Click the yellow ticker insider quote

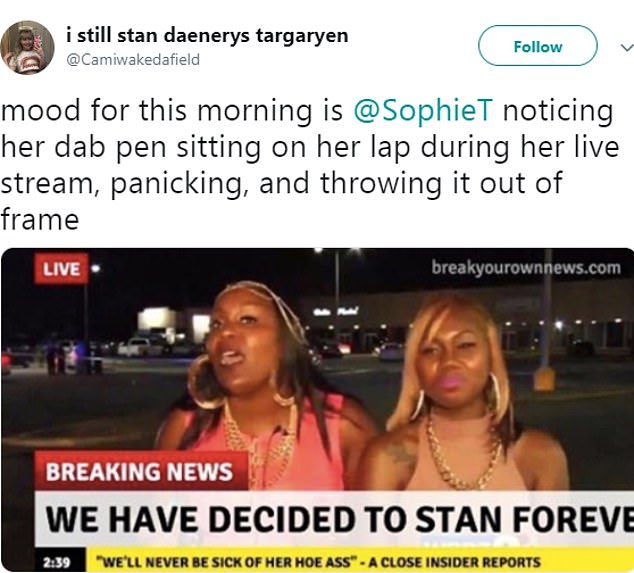319,561
